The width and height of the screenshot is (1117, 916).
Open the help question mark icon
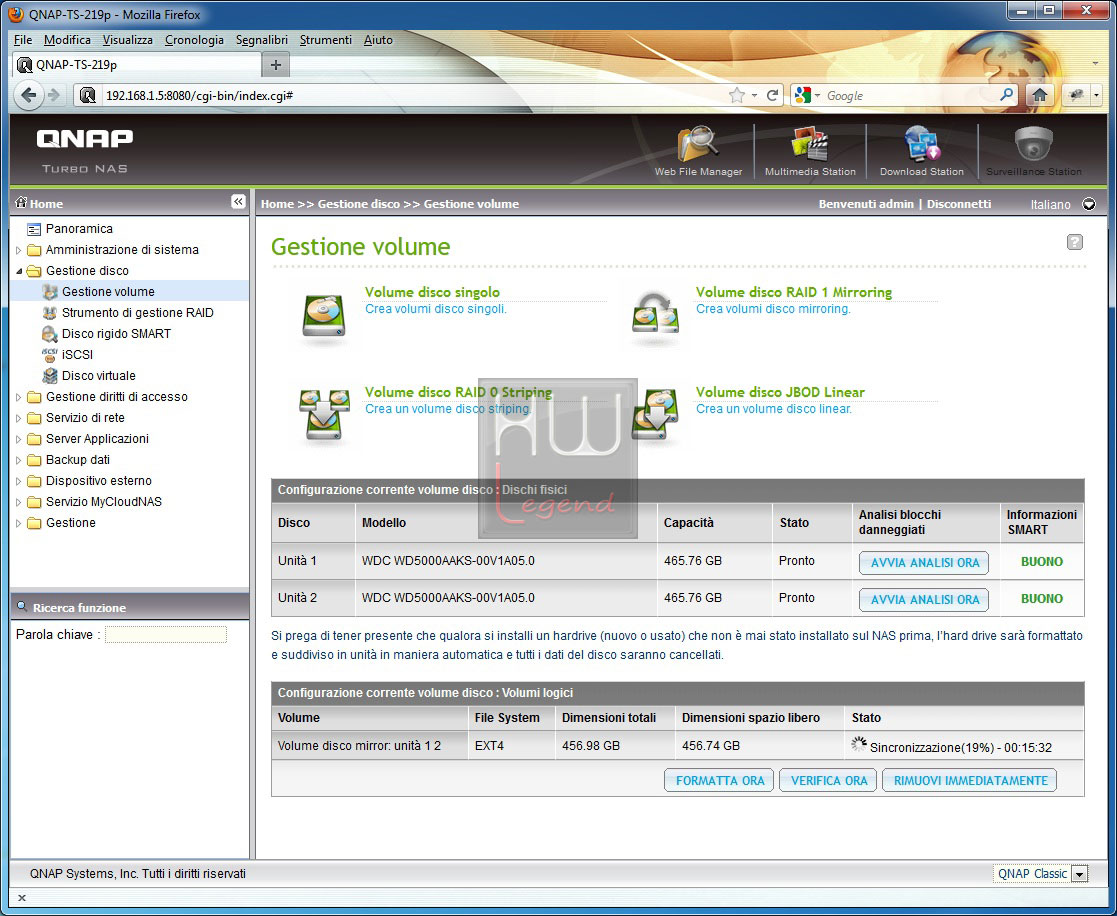pyautogui.click(x=1075, y=242)
